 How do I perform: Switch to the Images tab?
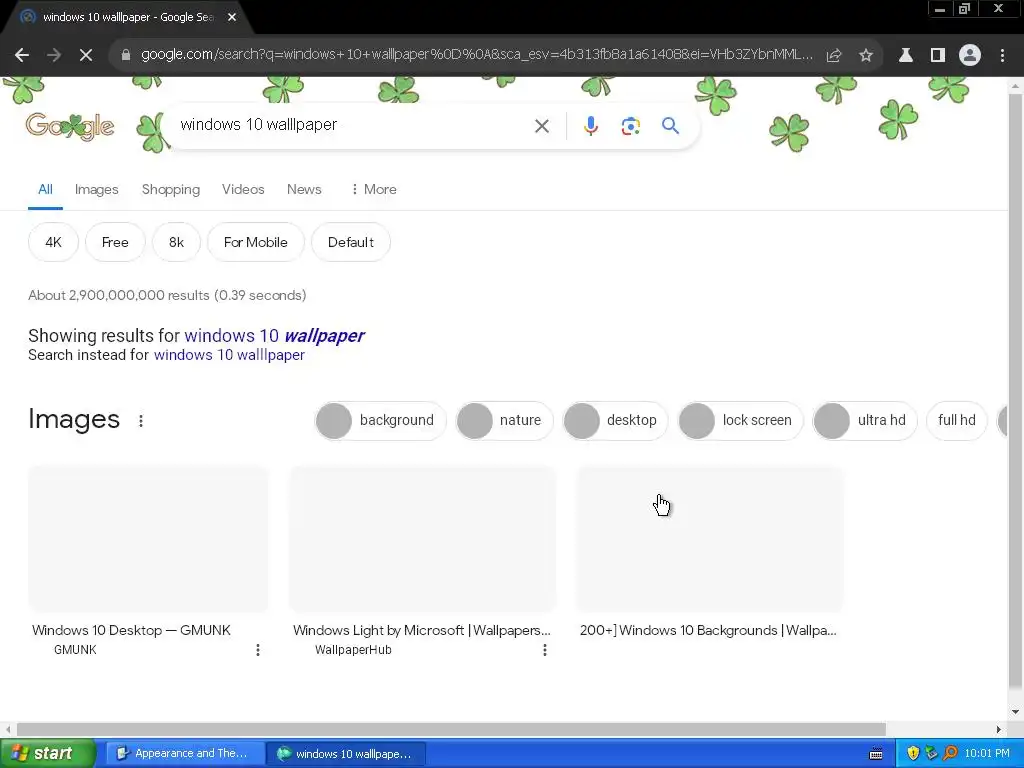click(97, 189)
